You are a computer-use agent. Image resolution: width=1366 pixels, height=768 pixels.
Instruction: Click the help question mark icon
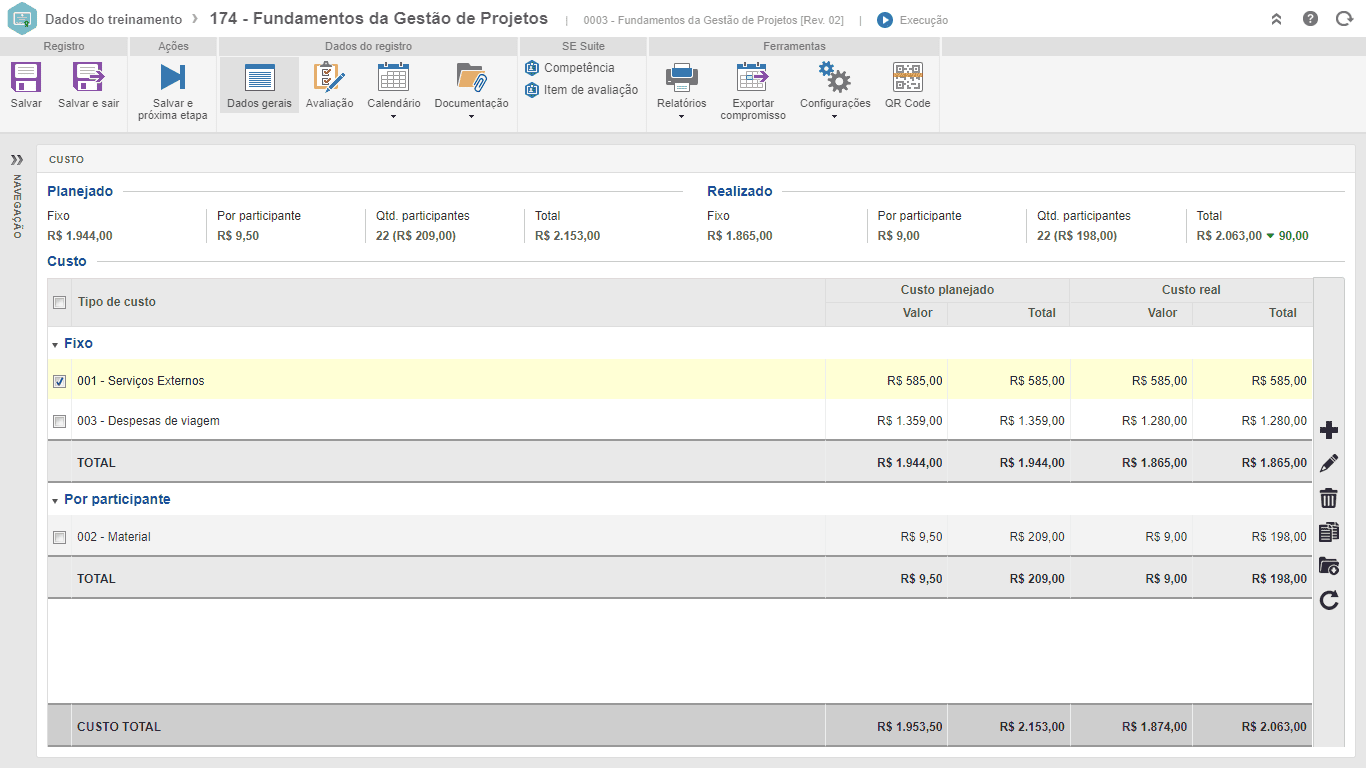click(1310, 19)
